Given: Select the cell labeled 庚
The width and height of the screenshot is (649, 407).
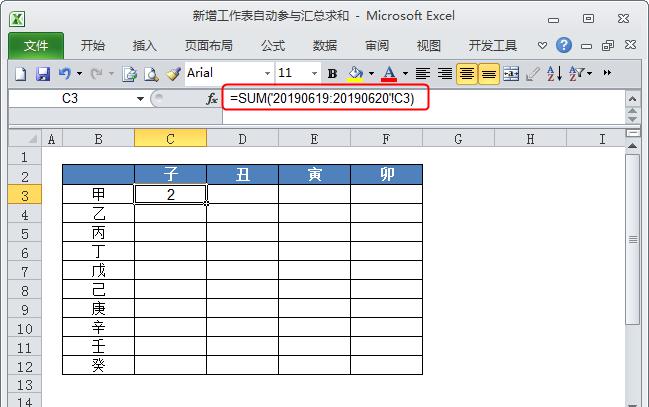Looking at the screenshot, I should tap(99, 308).
